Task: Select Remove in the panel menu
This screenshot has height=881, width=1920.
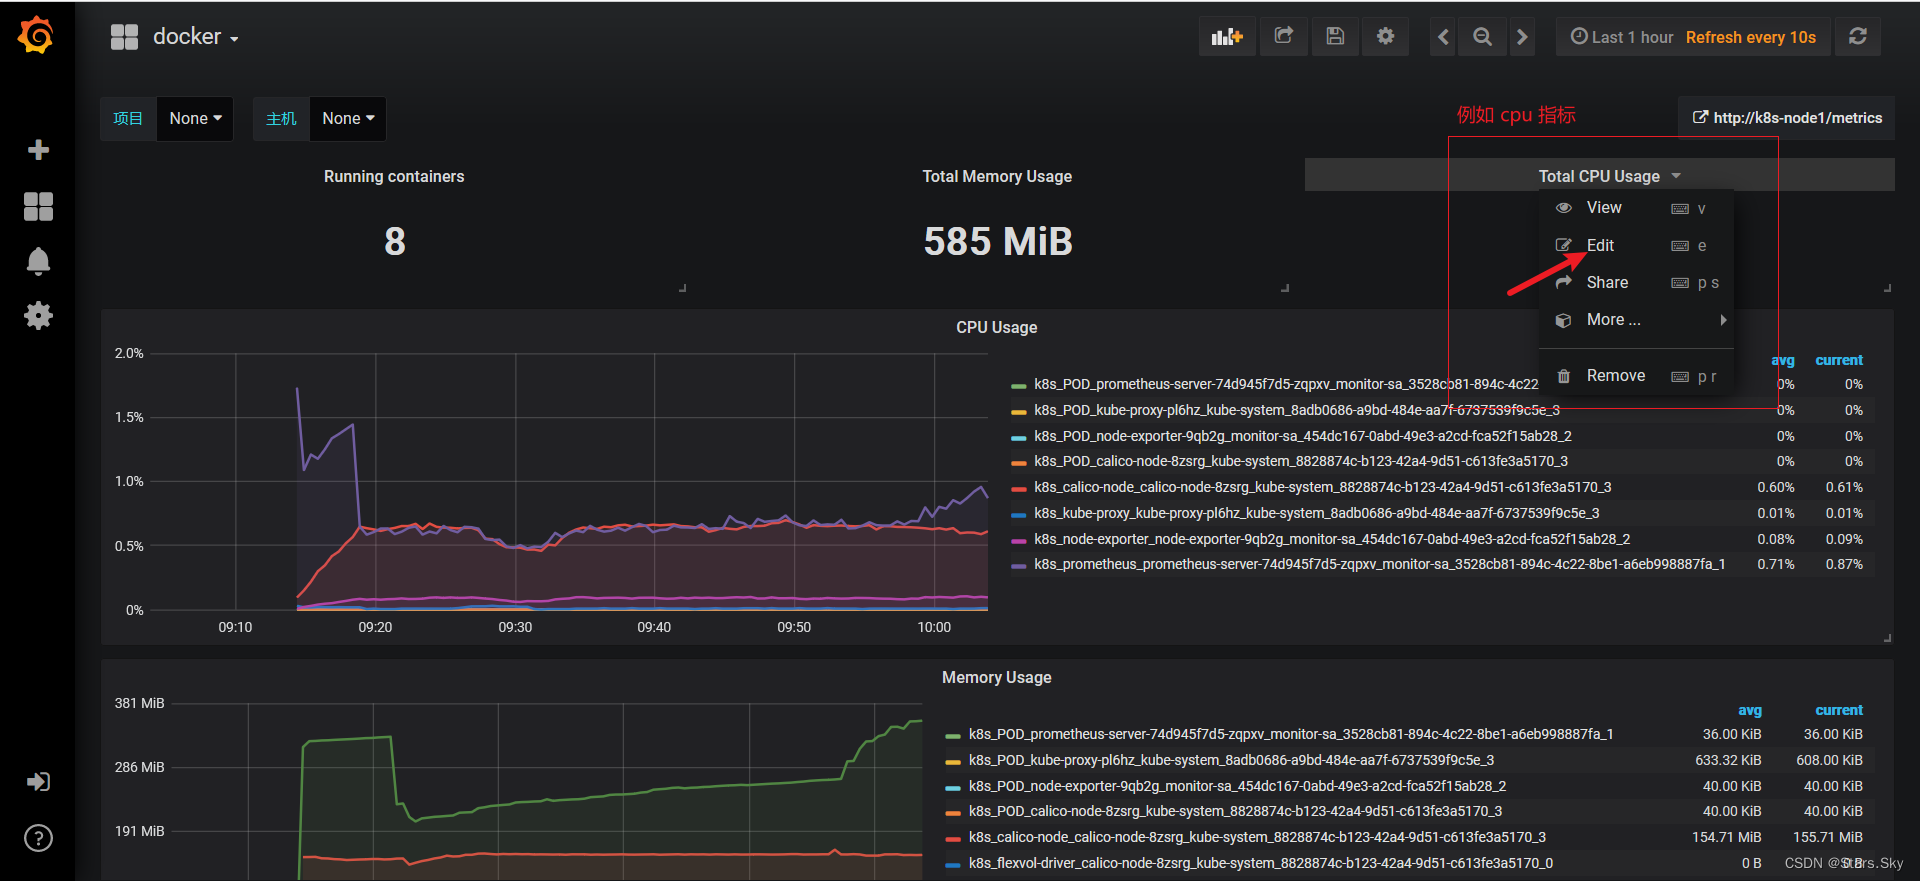Action: [1636, 376]
